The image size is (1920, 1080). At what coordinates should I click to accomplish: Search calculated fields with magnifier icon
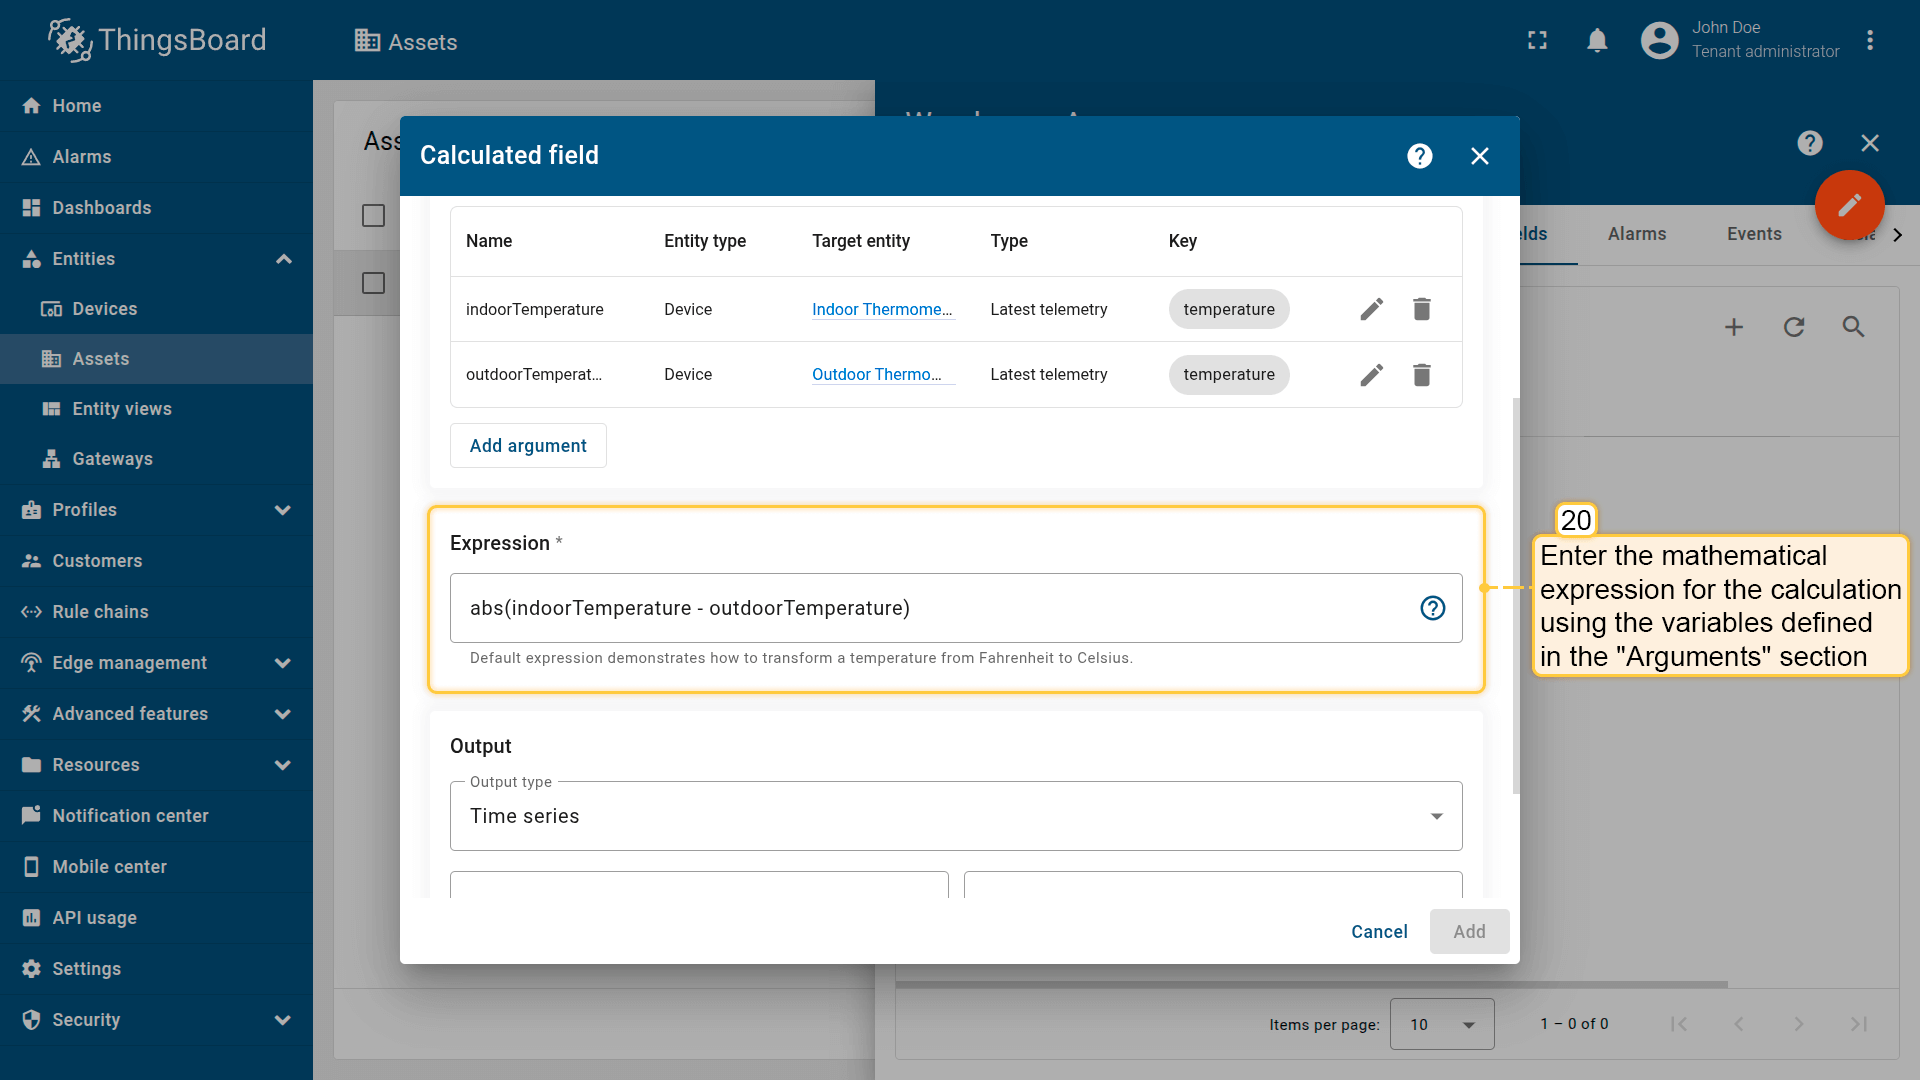click(1853, 327)
